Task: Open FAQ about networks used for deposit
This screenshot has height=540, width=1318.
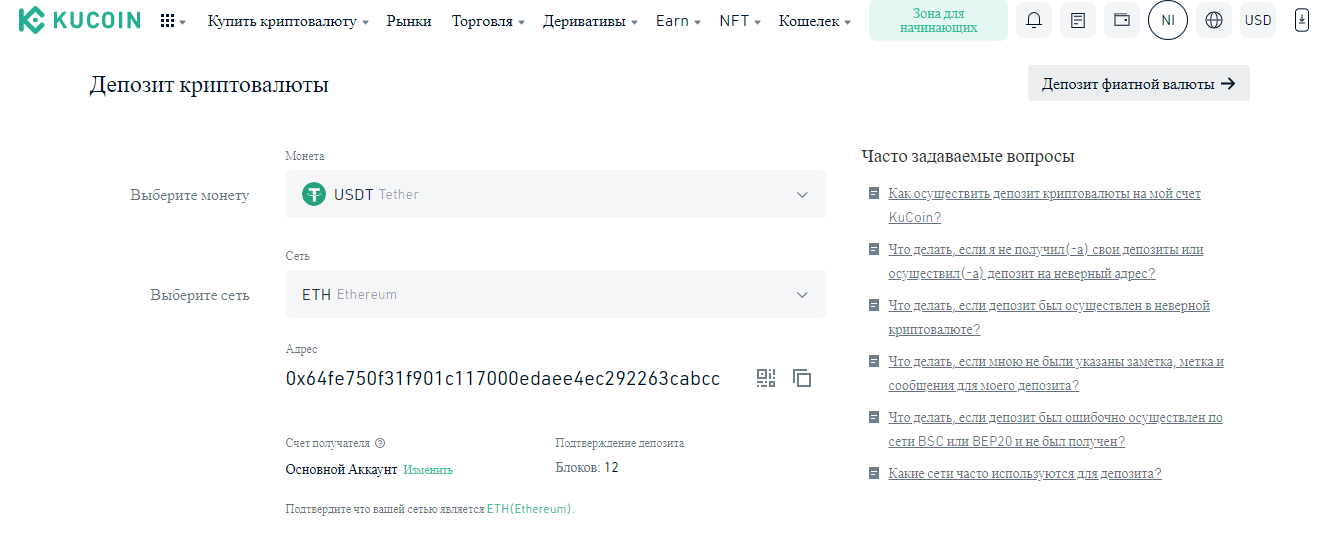Action: pos(1024,474)
